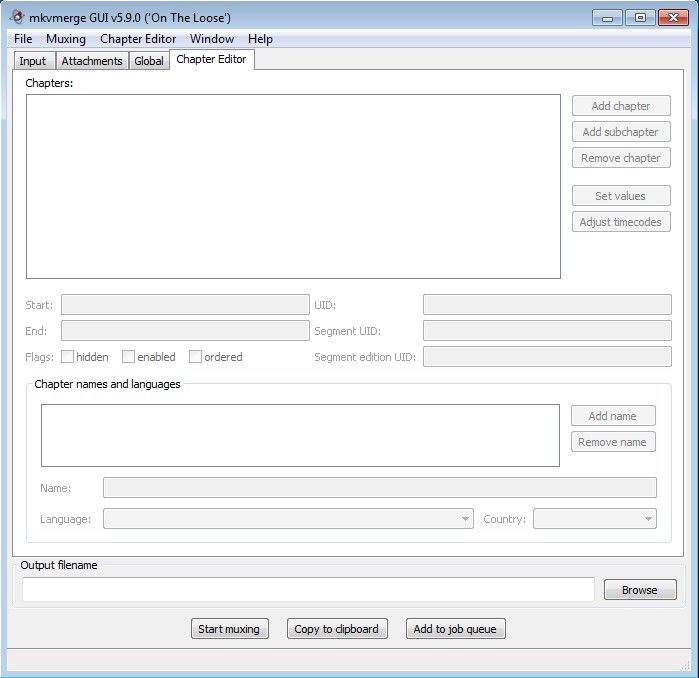Image resolution: width=699 pixels, height=678 pixels.
Task: Minimize the mkvmerge GUI window
Action: (607, 18)
